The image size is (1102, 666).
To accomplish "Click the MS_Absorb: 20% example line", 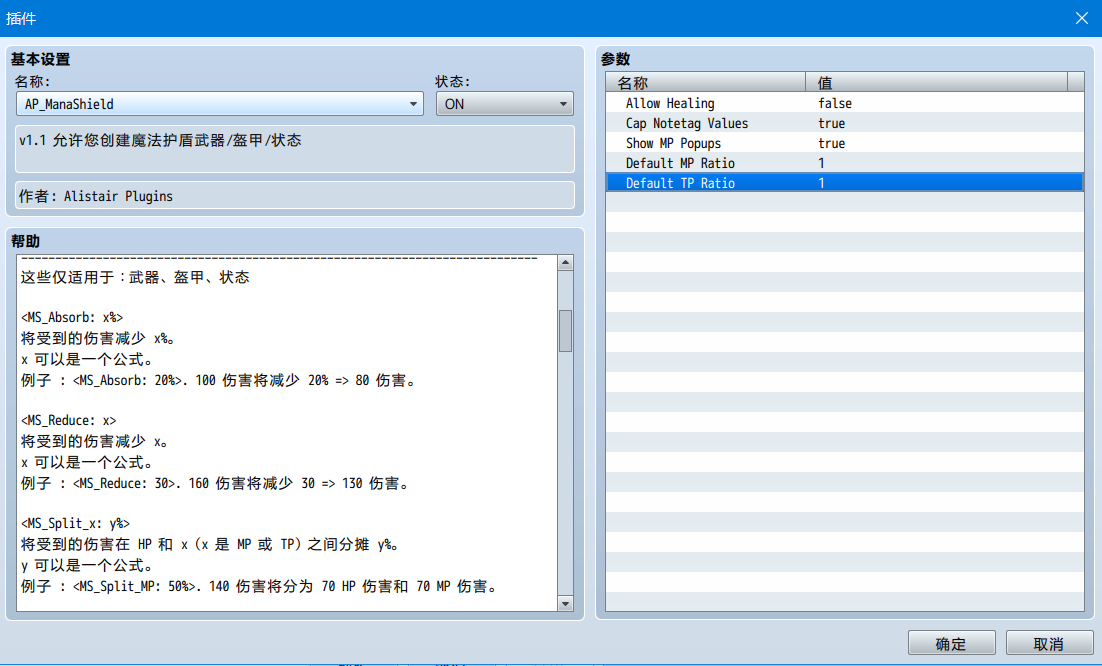I will [x=218, y=380].
